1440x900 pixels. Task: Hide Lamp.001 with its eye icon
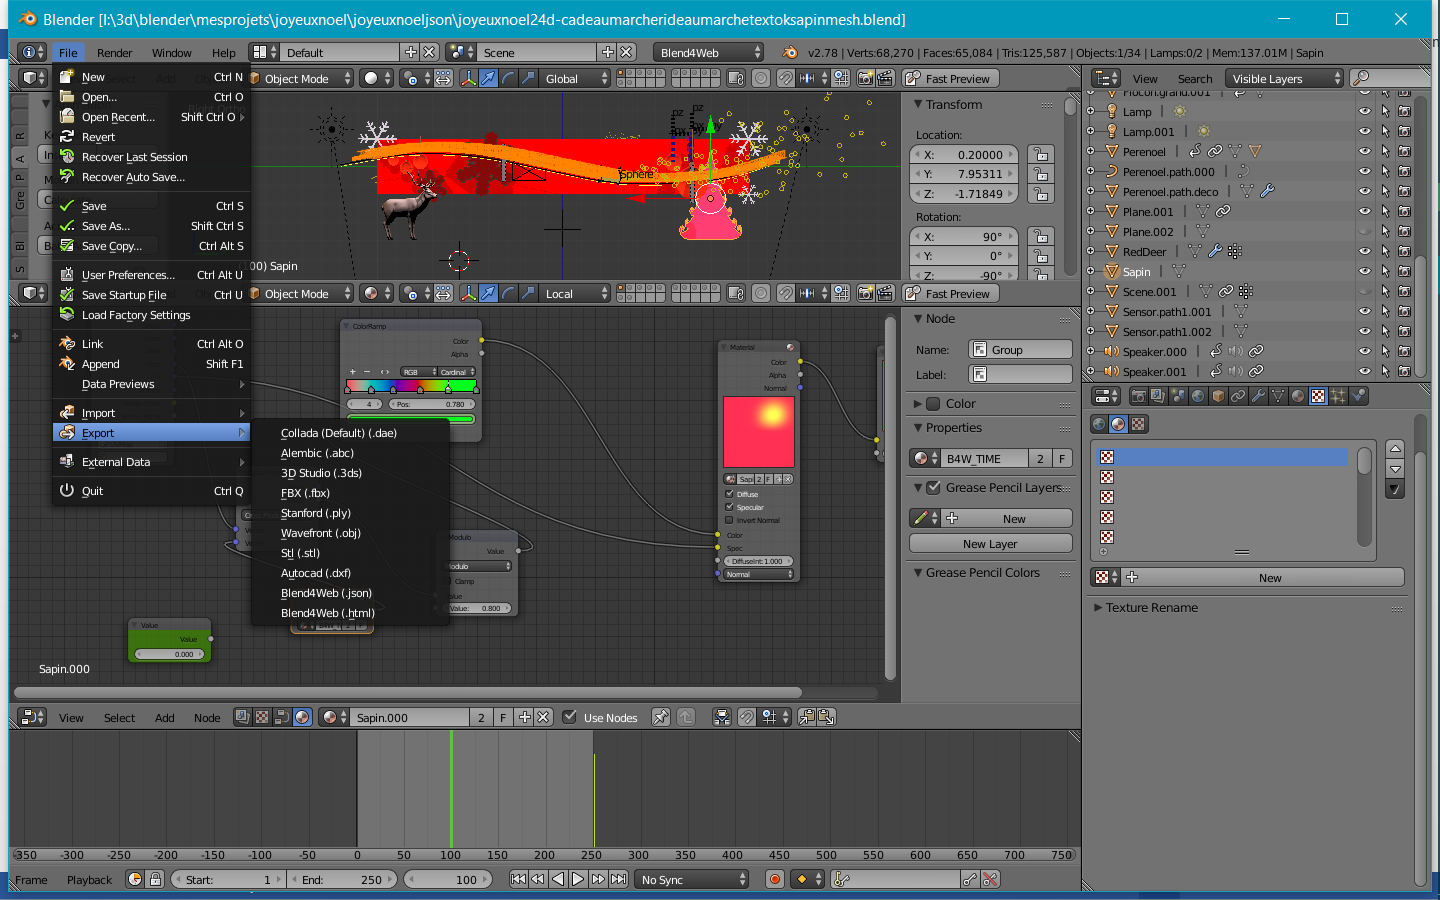coord(1364,131)
